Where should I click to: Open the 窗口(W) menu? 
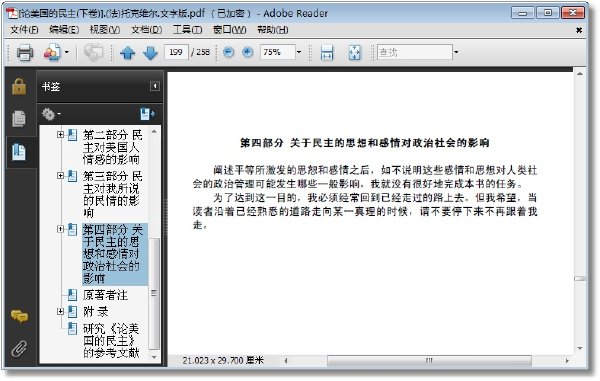[x=229, y=30]
